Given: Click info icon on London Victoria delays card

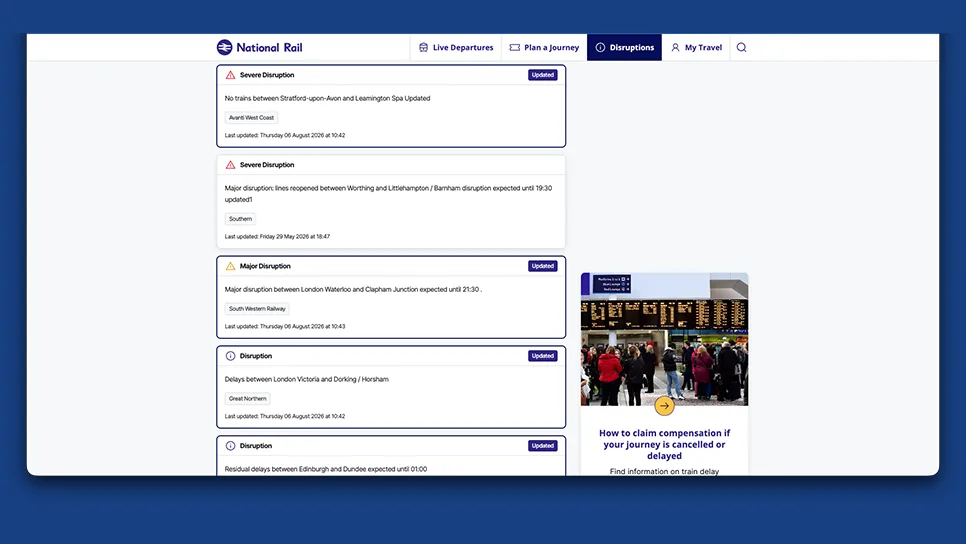Looking at the screenshot, I should (x=230, y=356).
